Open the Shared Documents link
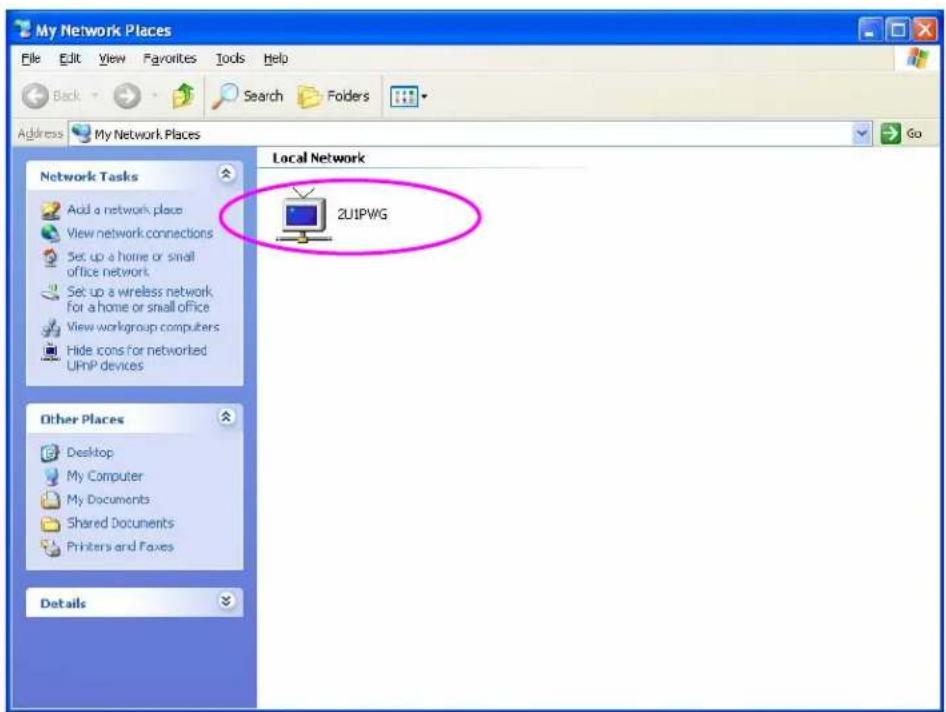 (120, 523)
